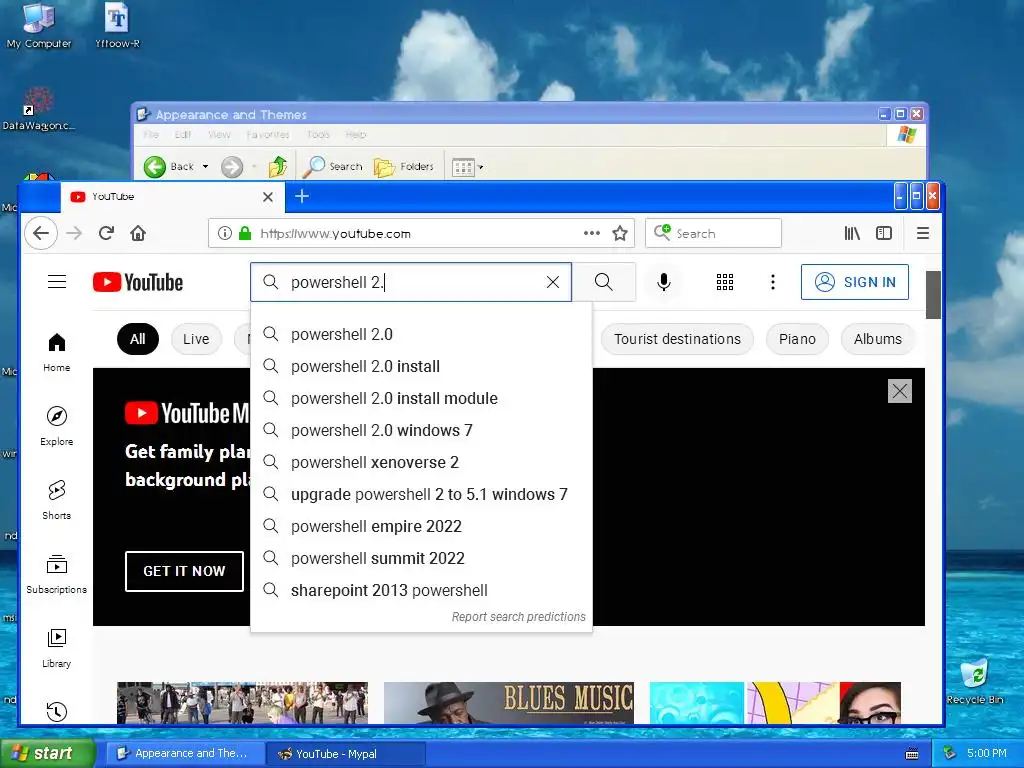Click the Windows Start button
Screen dimensions: 1024x768
pos(47,753)
